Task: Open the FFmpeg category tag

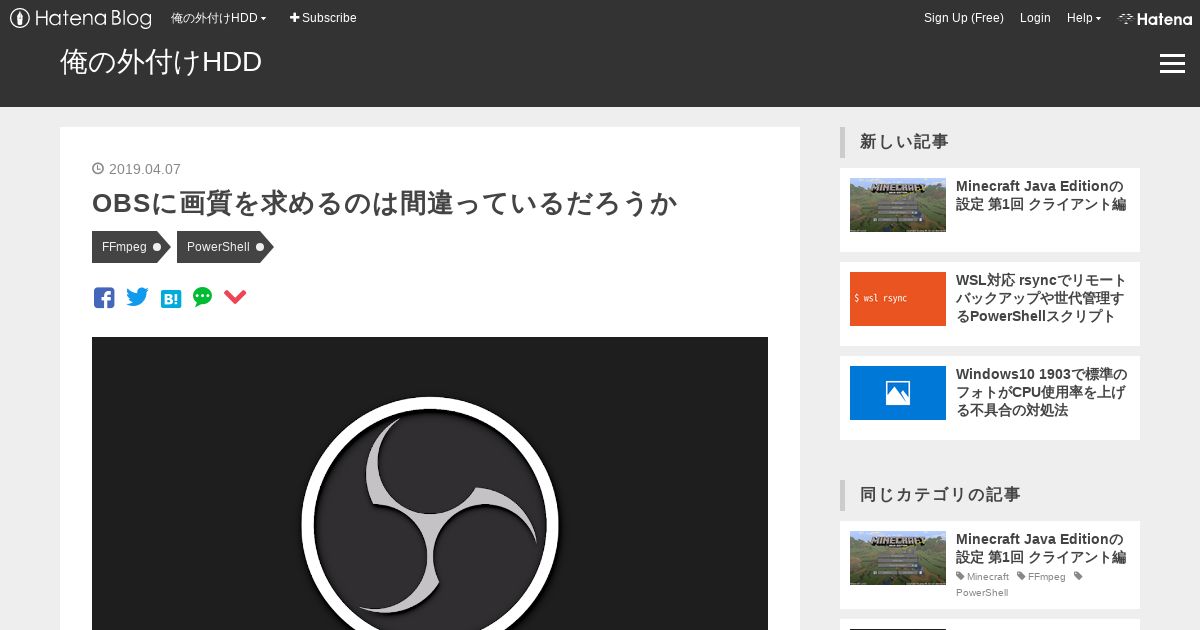Action: (x=130, y=247)
